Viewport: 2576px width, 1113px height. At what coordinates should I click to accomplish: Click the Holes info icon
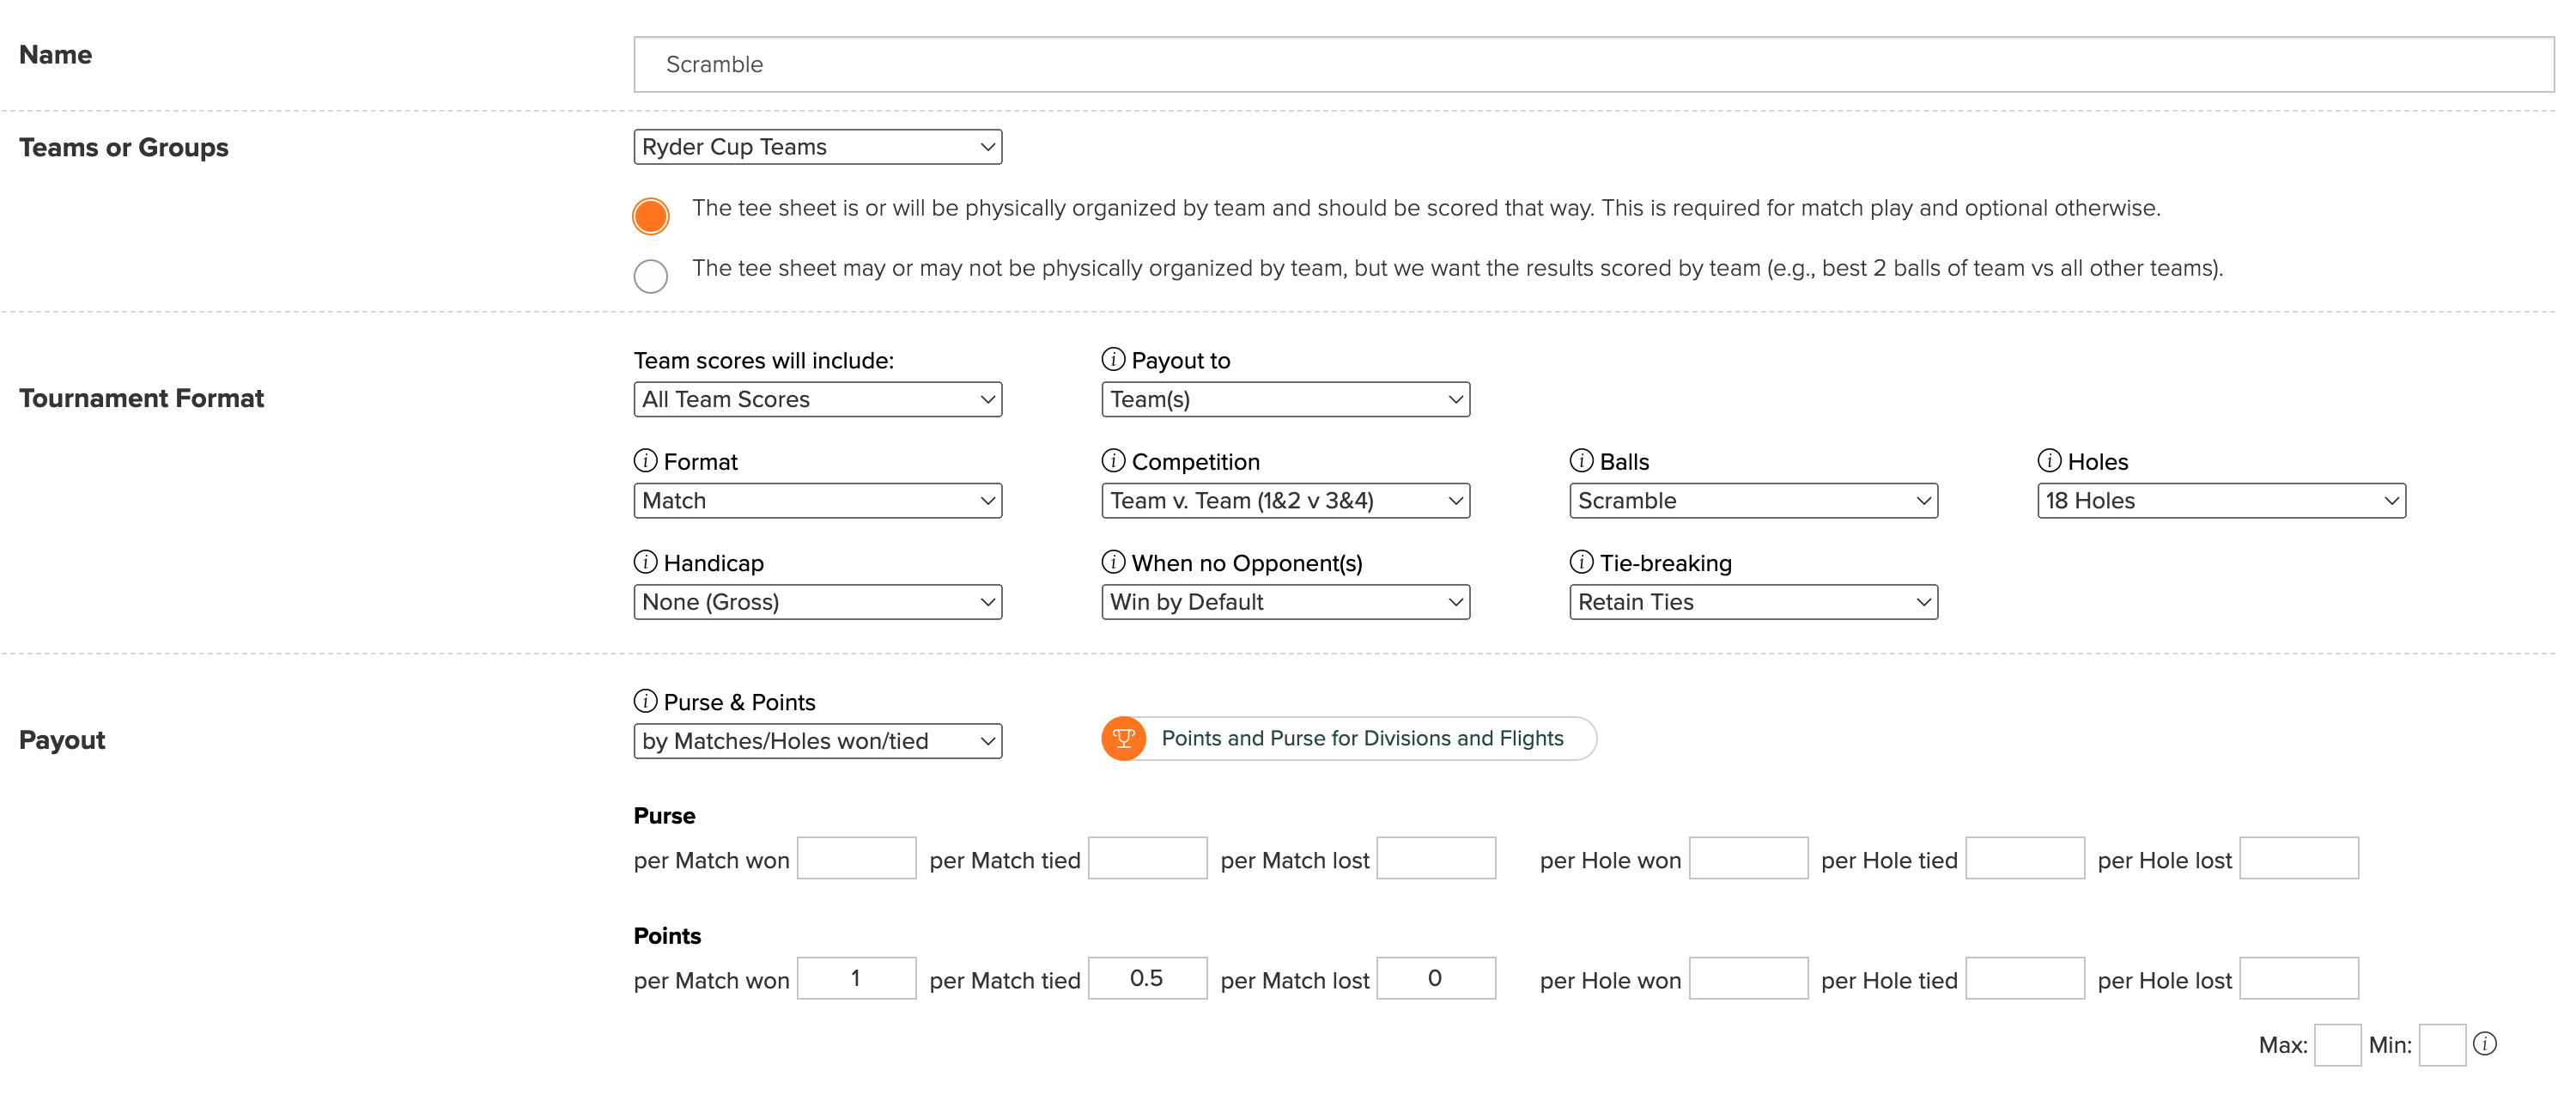coord(2049,460)
